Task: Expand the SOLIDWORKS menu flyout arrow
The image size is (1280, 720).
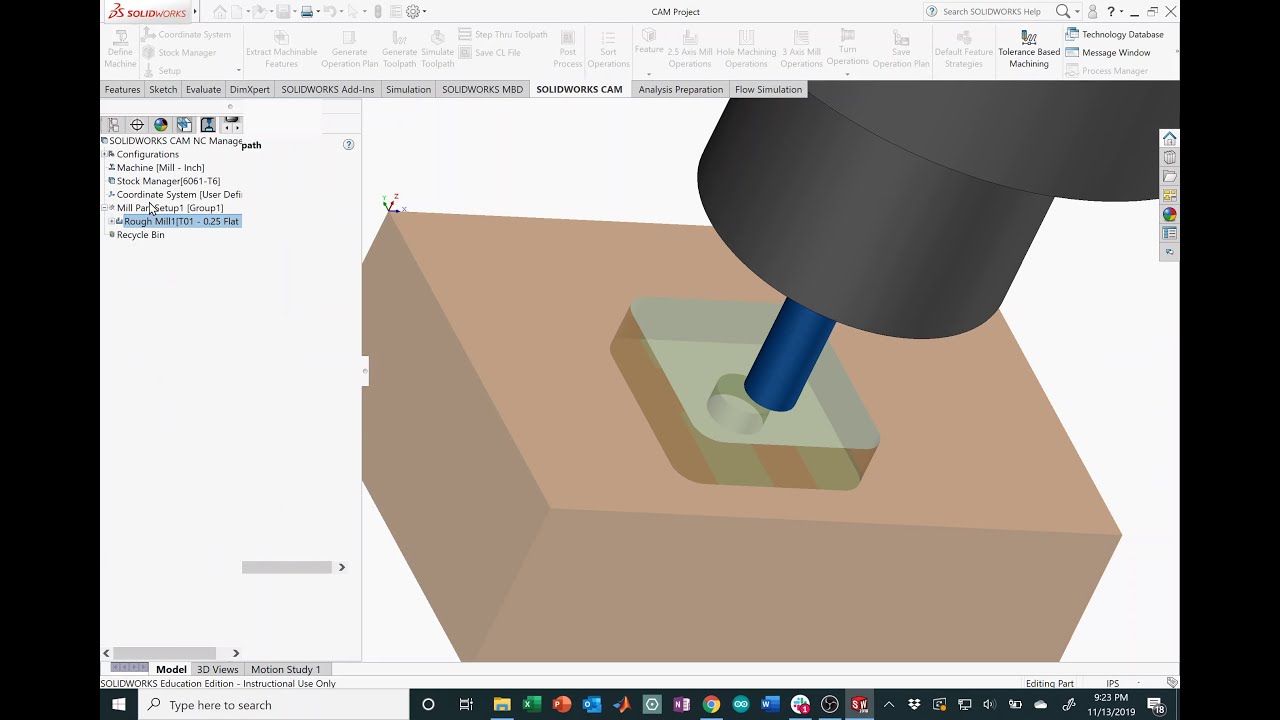Action: pyautogui.click(x=195, y=12)
